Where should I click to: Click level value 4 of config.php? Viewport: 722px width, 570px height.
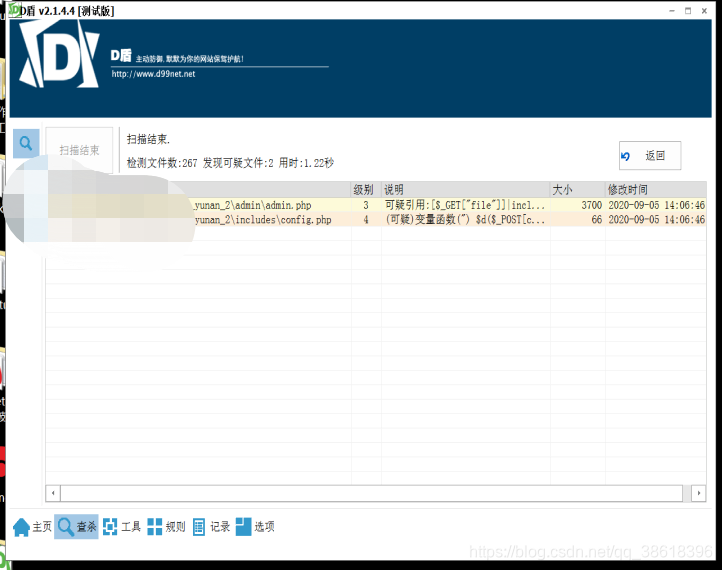(366, 220)
